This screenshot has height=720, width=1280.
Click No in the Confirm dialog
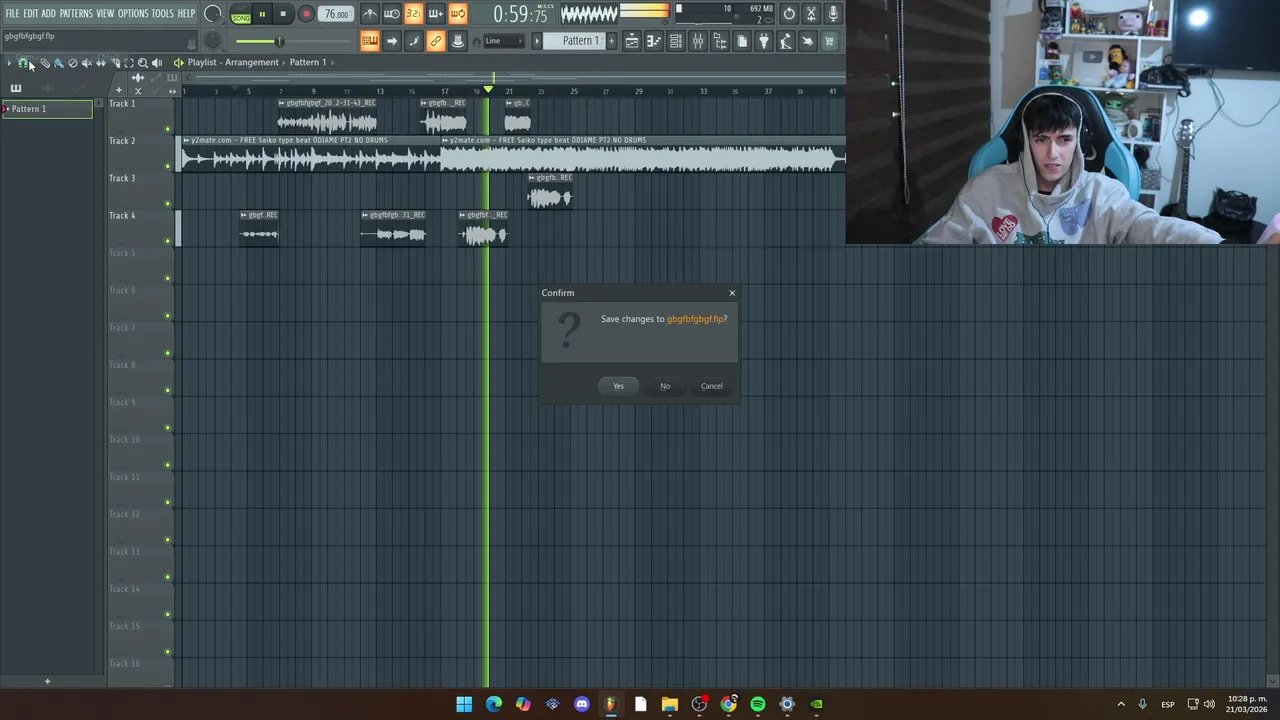point(665,386)
